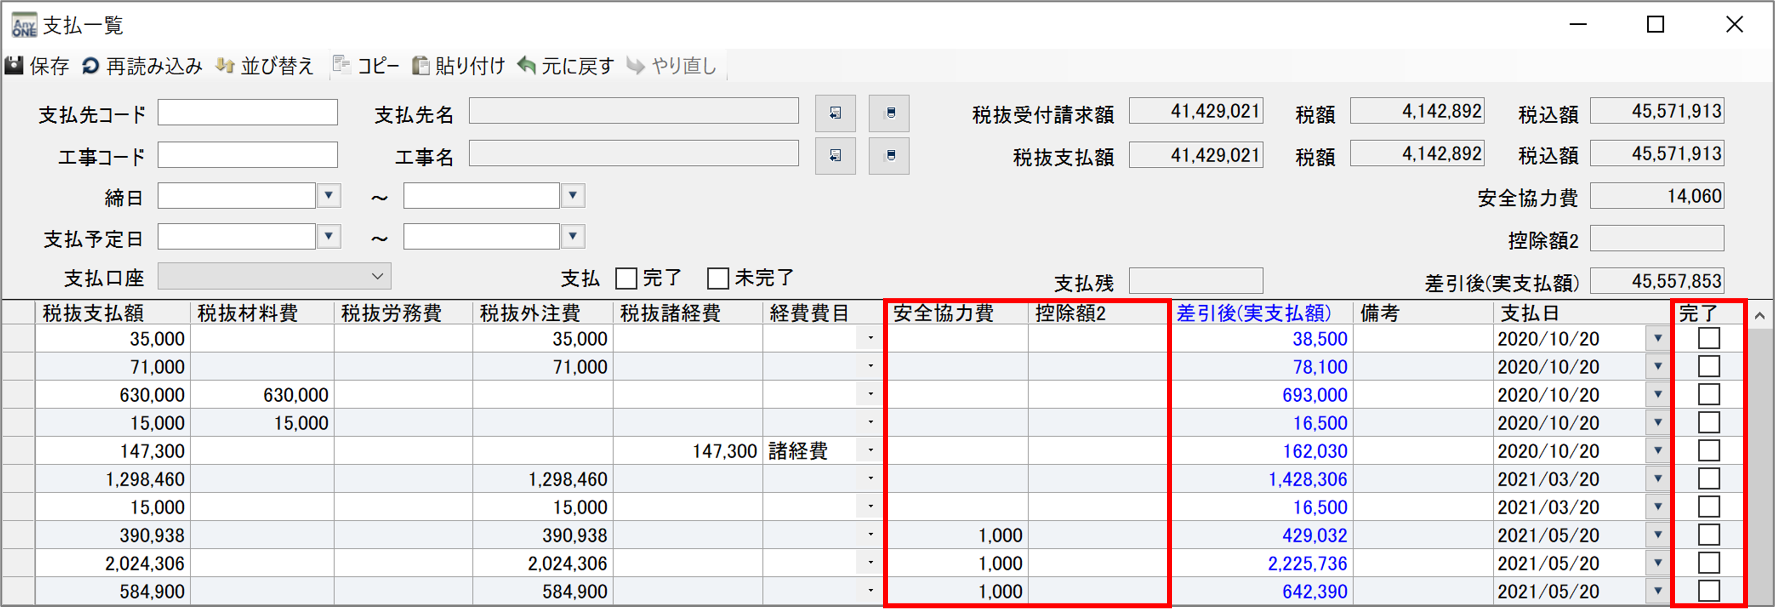Open the search icon next to 支払先名 field

pyautogui.click(x=835, y=113)
